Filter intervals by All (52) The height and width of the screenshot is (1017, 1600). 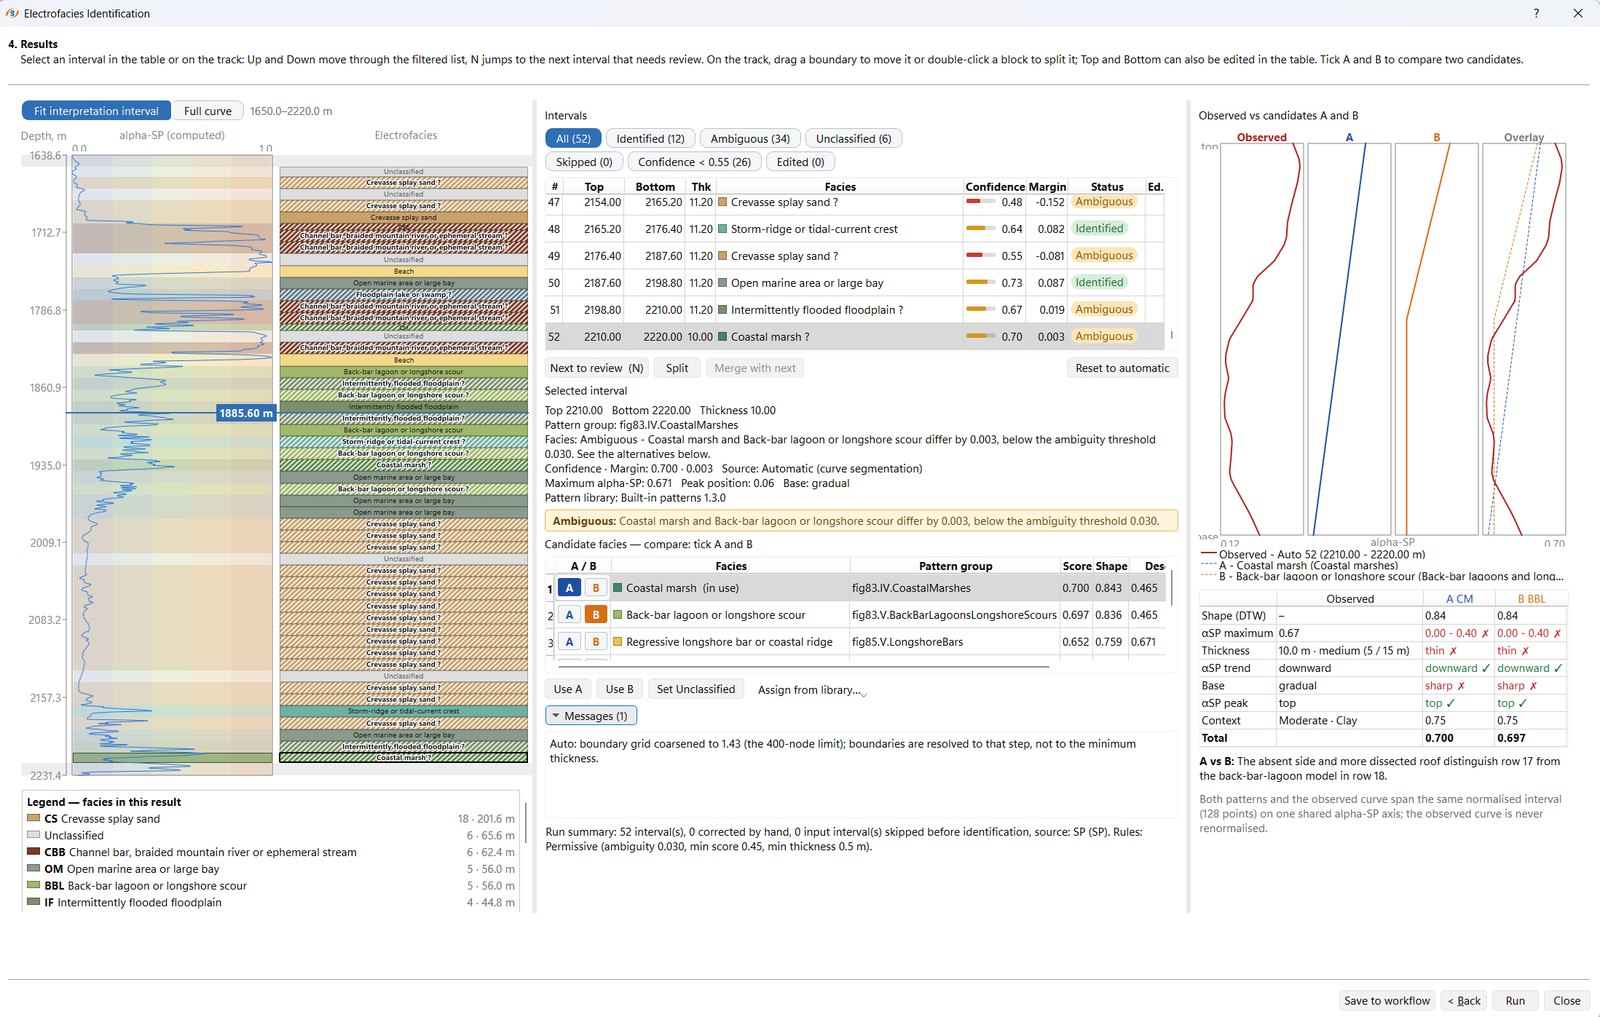573,139
